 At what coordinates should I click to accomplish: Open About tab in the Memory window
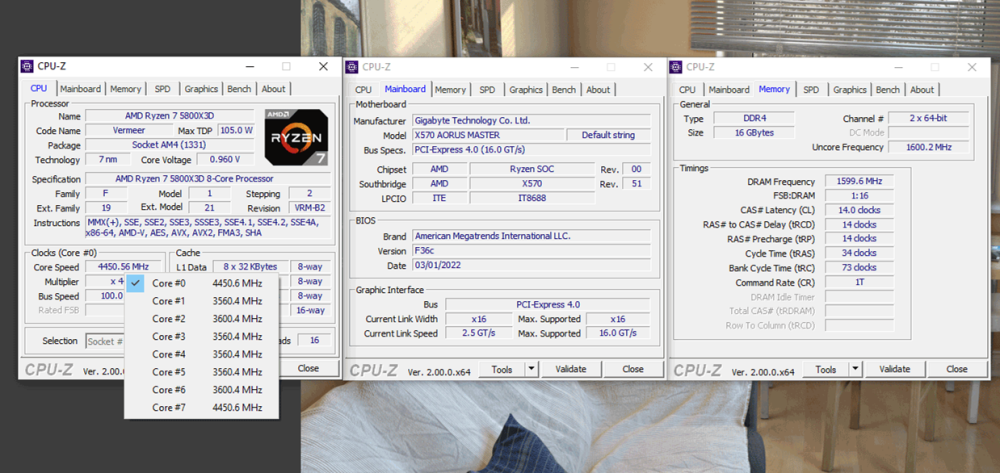pos(922,89)
